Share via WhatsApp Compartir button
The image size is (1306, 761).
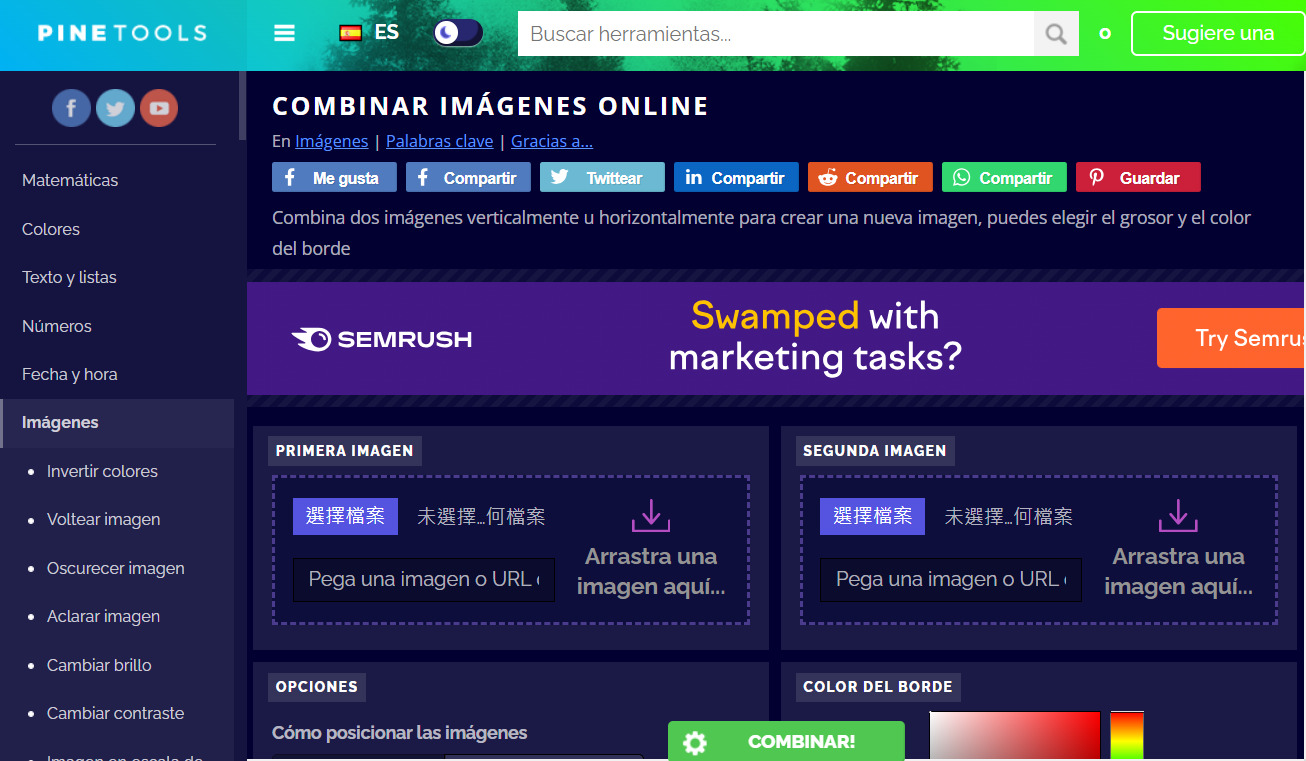[x=1003, y=178]
